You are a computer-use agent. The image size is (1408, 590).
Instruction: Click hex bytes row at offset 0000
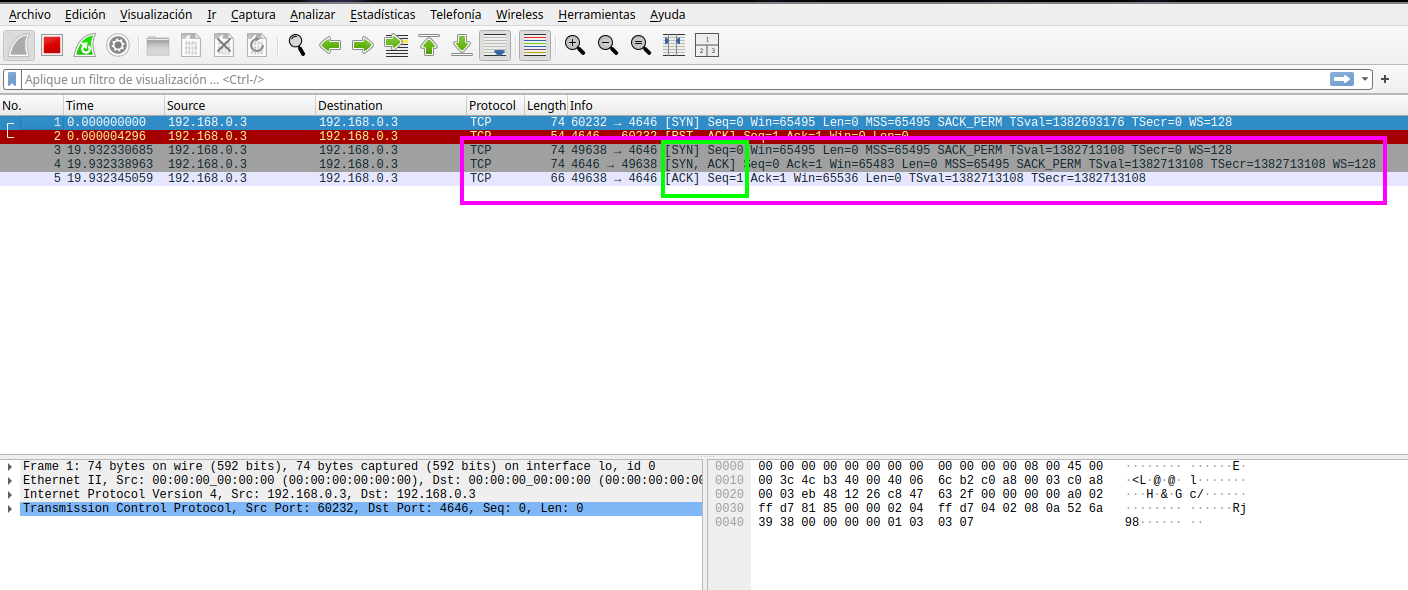931,466
